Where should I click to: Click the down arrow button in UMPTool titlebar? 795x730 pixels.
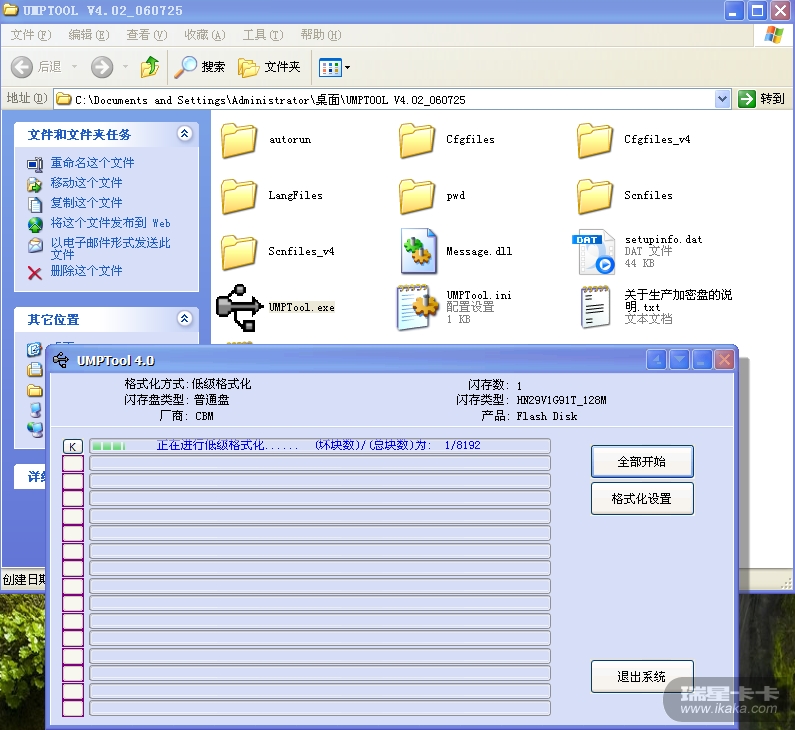[x=679, y=360]
